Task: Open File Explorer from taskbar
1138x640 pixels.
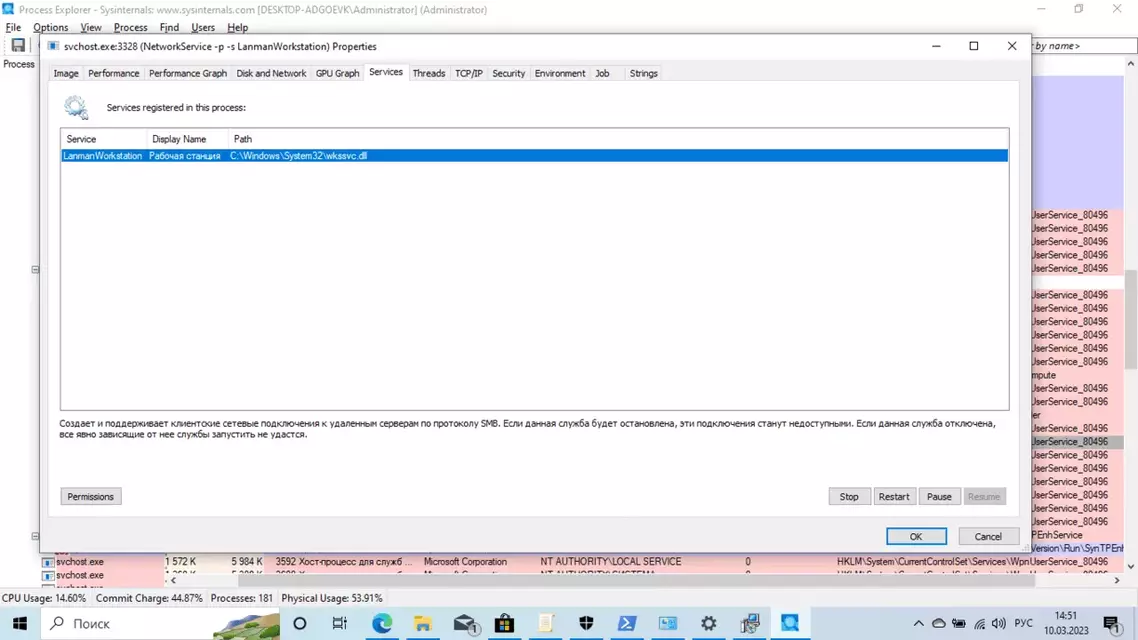Action: (422, 623)
